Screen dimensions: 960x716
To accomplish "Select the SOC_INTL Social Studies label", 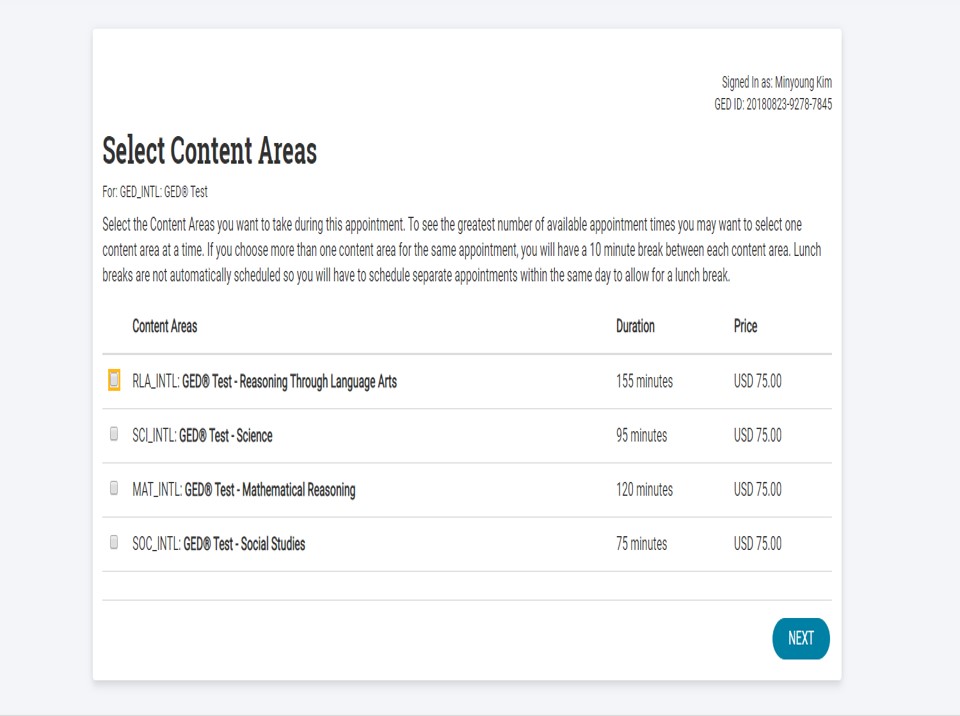I will 218,544.
